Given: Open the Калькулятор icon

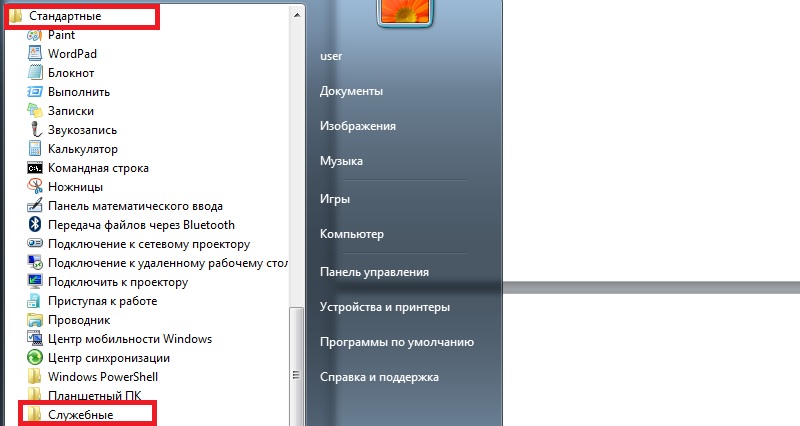Looking at the screenshot, I should 35,148.
